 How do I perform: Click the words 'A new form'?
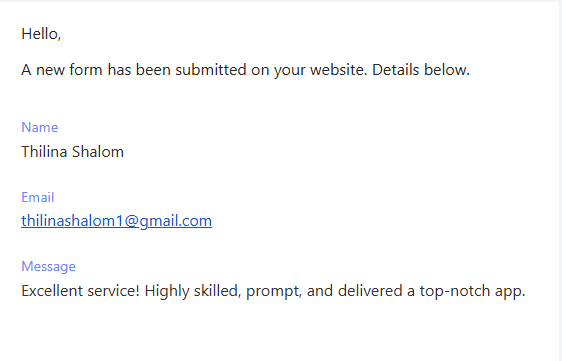pos(62,70)
